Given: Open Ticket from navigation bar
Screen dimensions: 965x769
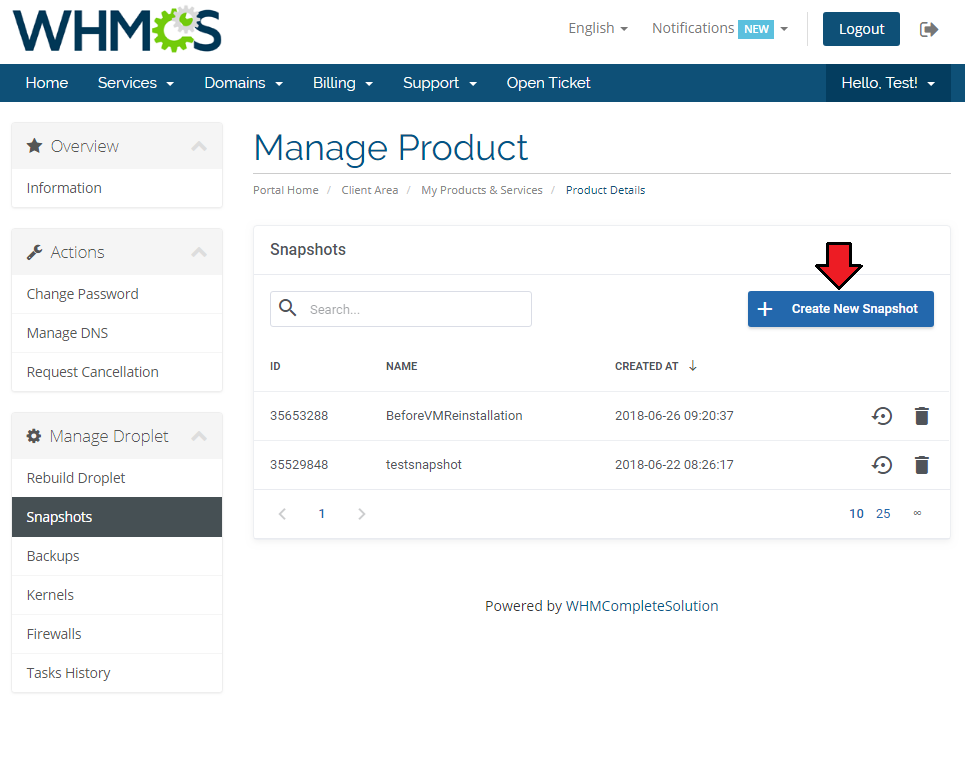Looking at the screenshot, I should pos(548,83).
